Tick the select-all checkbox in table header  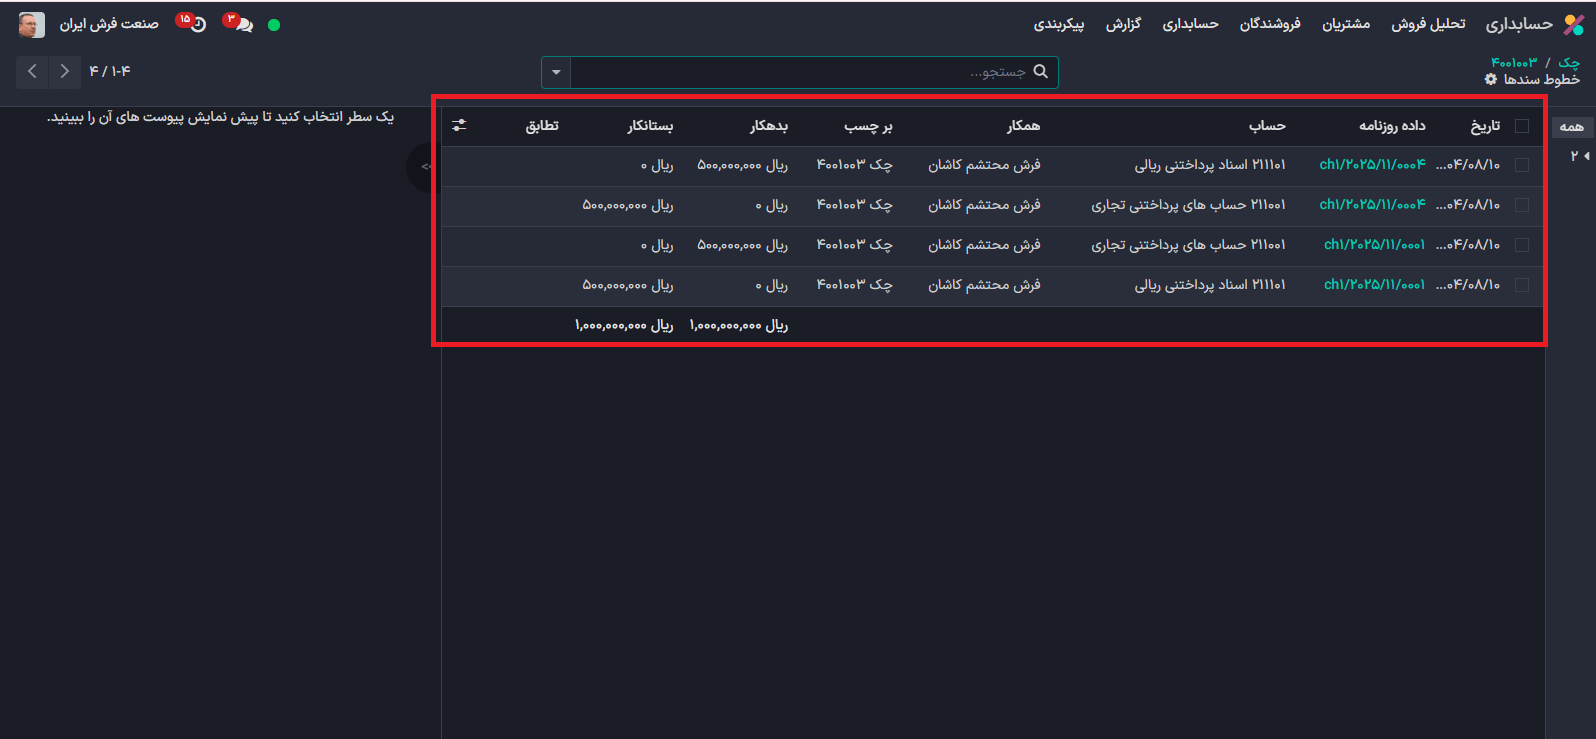pyautogui.click(x=1521, y=126)
